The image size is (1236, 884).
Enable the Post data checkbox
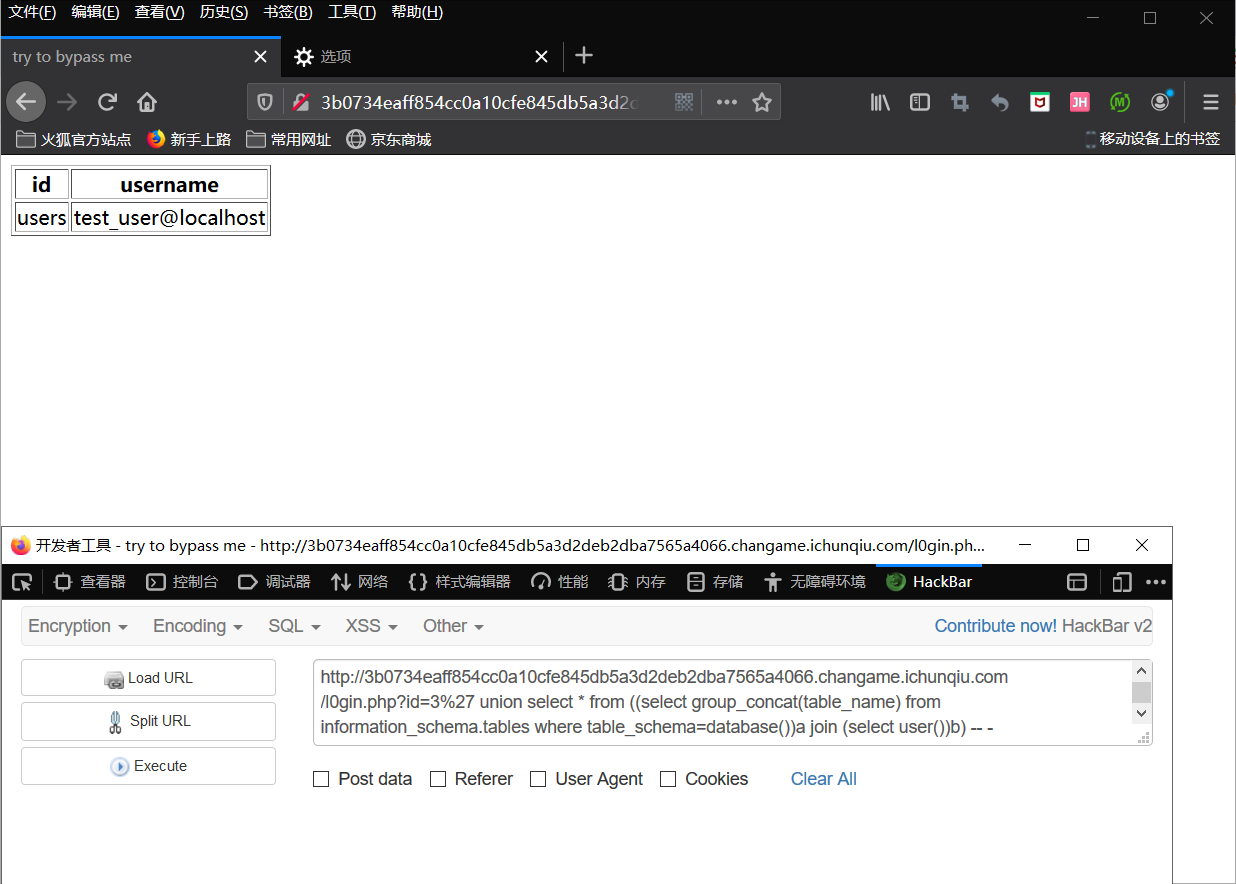pyautogui.click(x=321, y=779)
